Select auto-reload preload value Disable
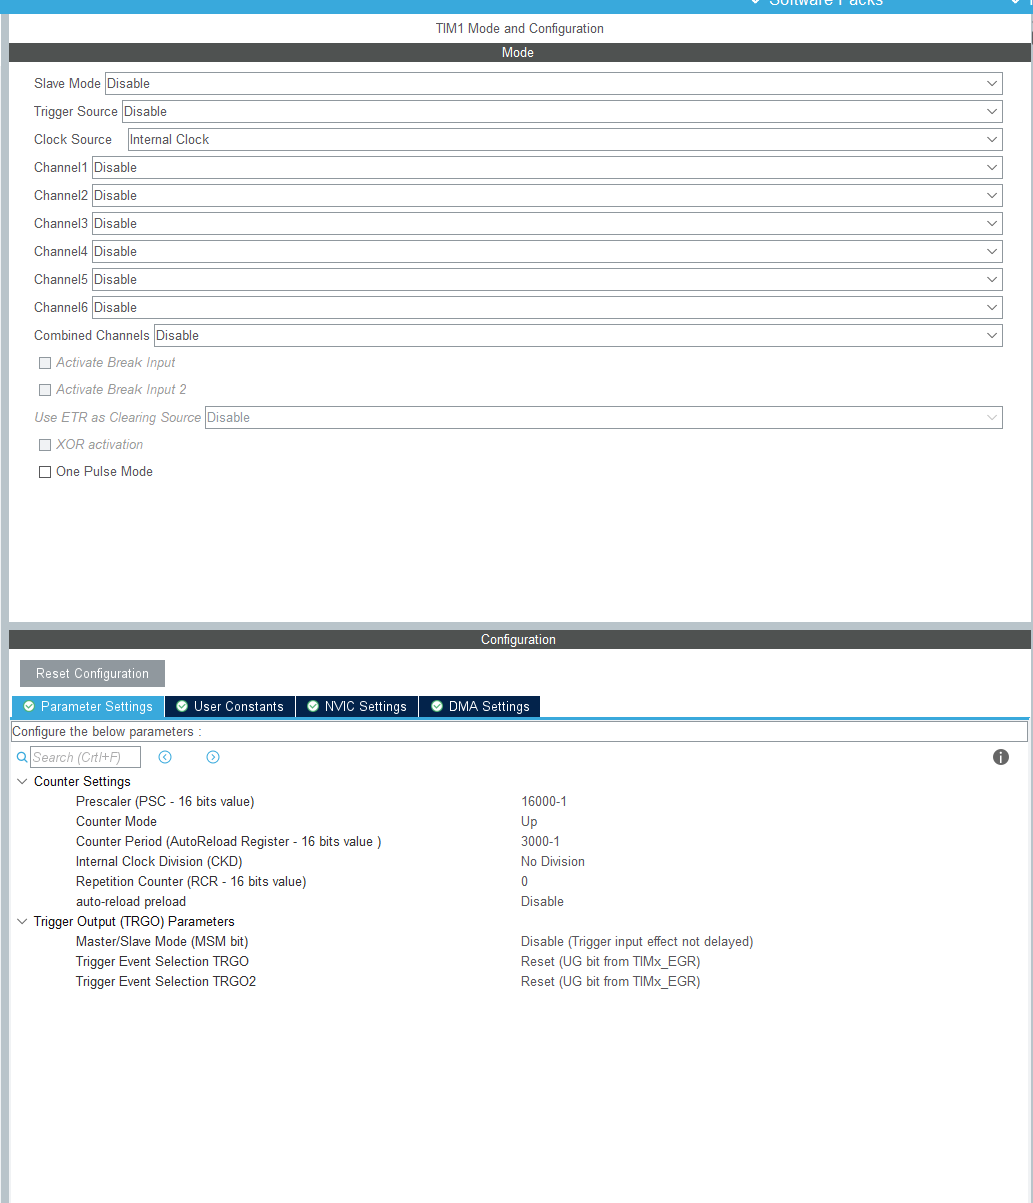Image resolution: width=1033 pixels, height=1203 pixels. point(542,902)
